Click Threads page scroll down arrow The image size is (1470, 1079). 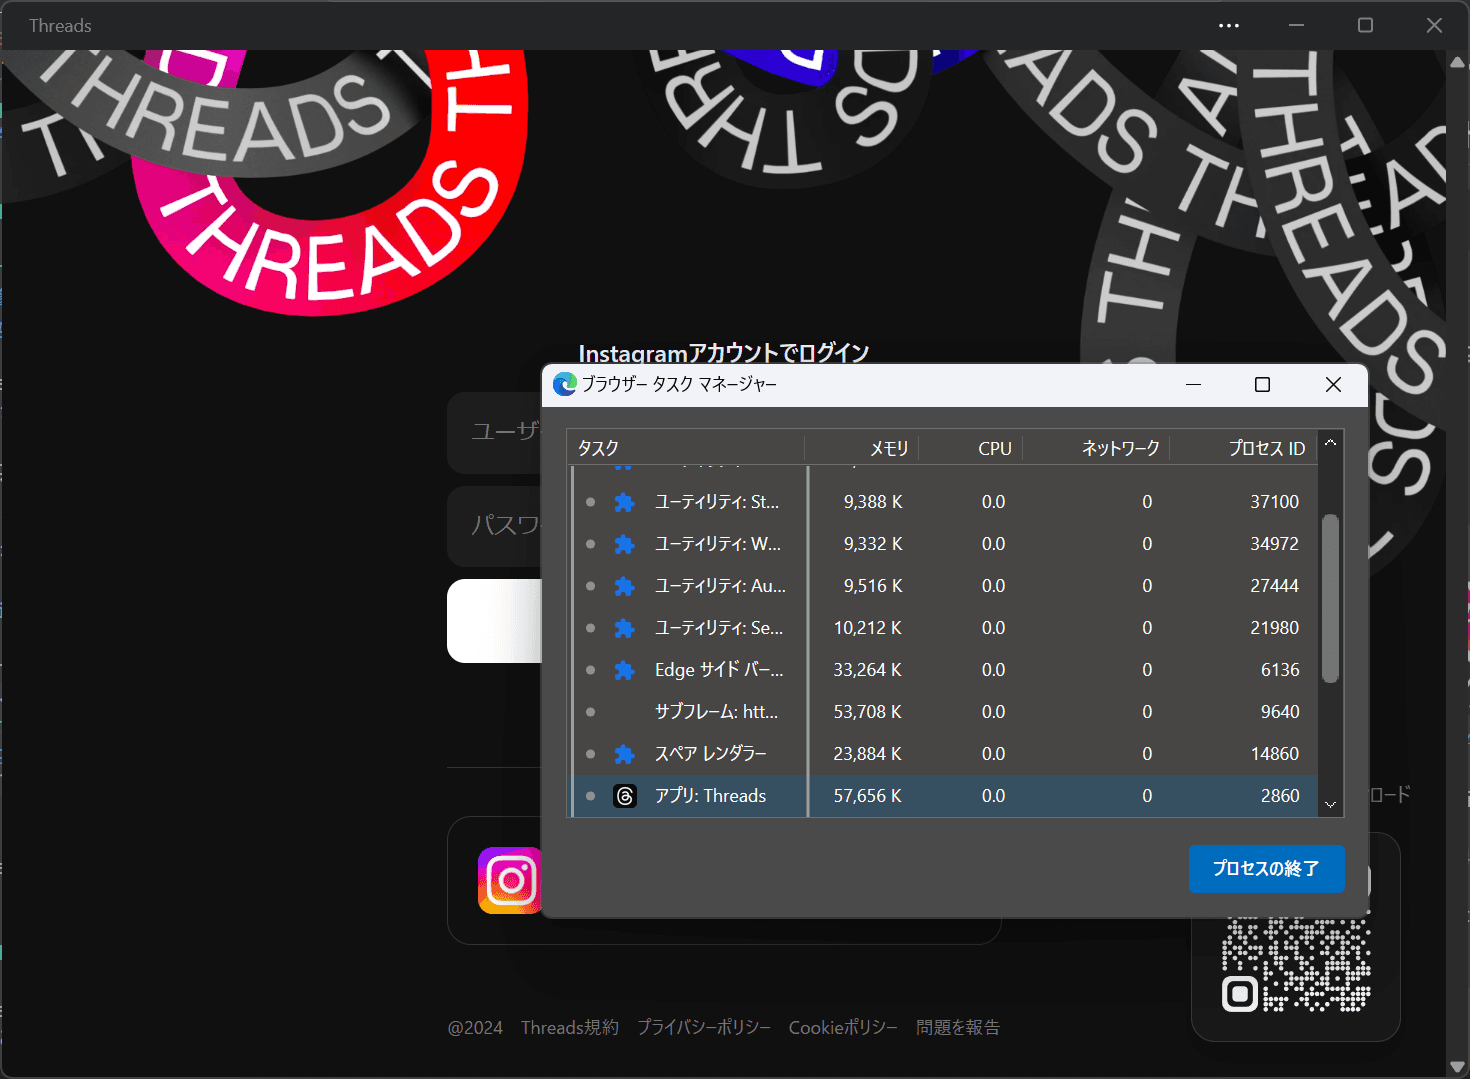click(1457, 1067)
